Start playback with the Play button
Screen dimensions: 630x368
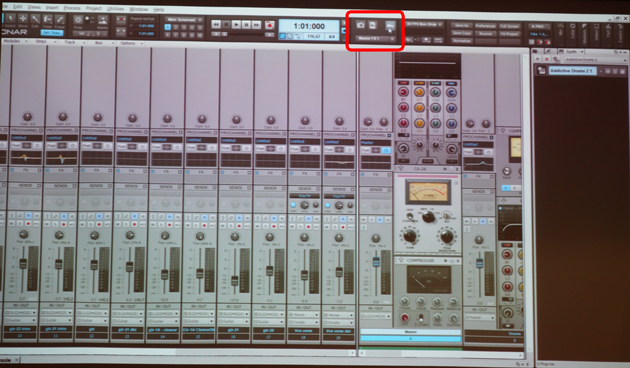point(236,25)
